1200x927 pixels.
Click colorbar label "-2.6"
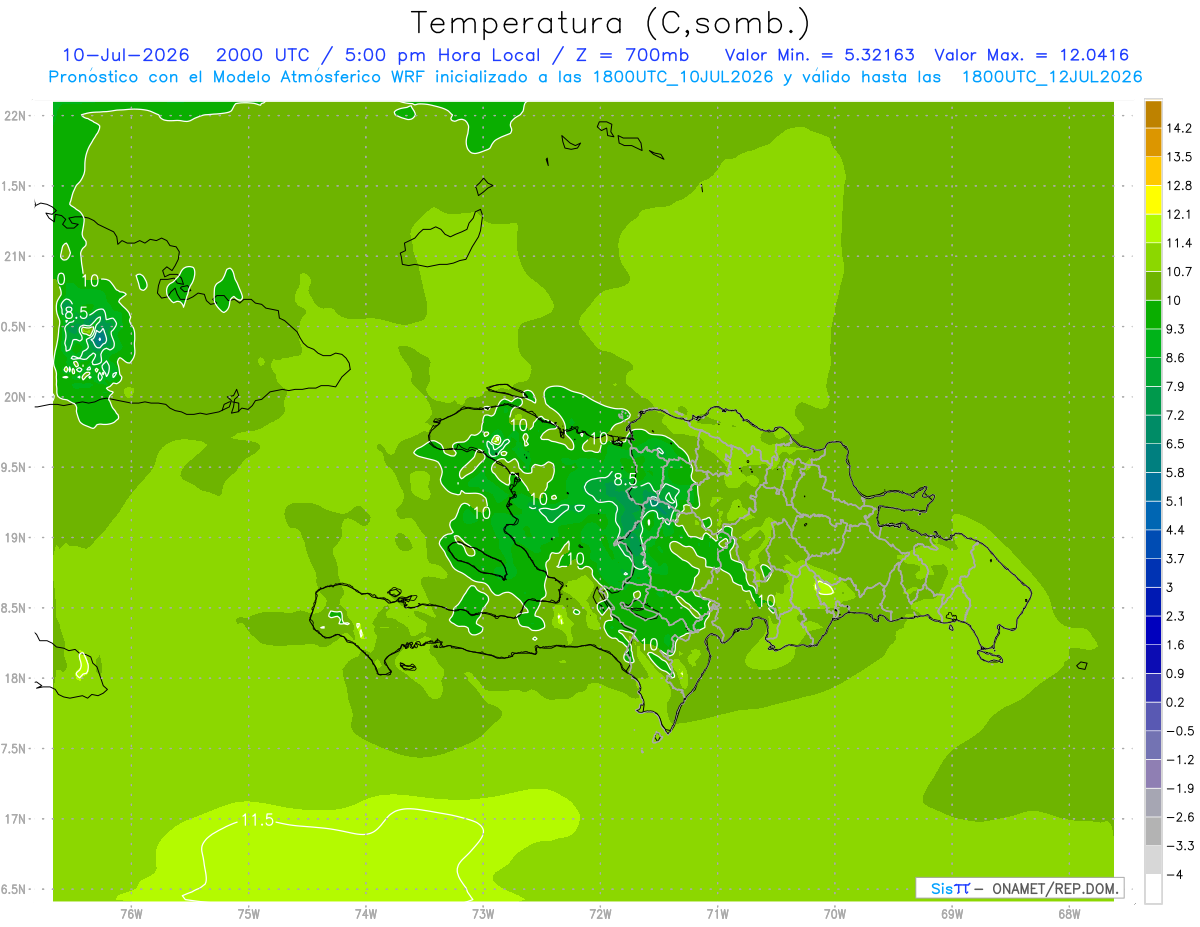click(1181, 817)
